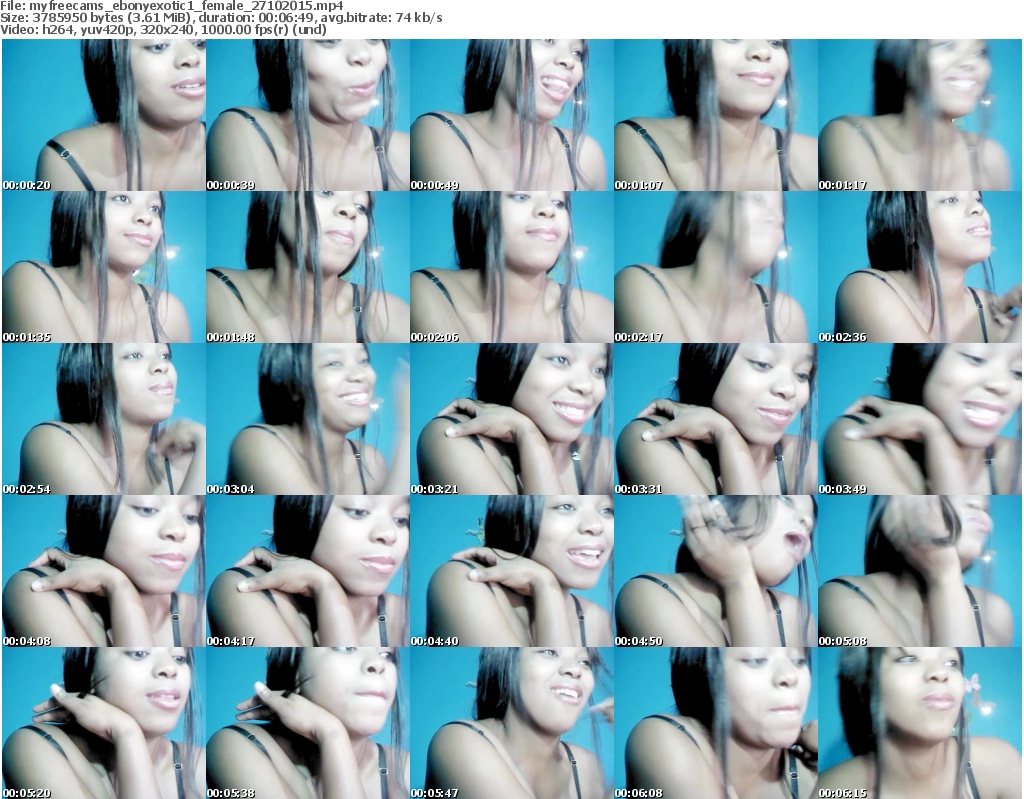
Task: Select the thumbnail timestamped 00:02:17
Action: (715, 267)
